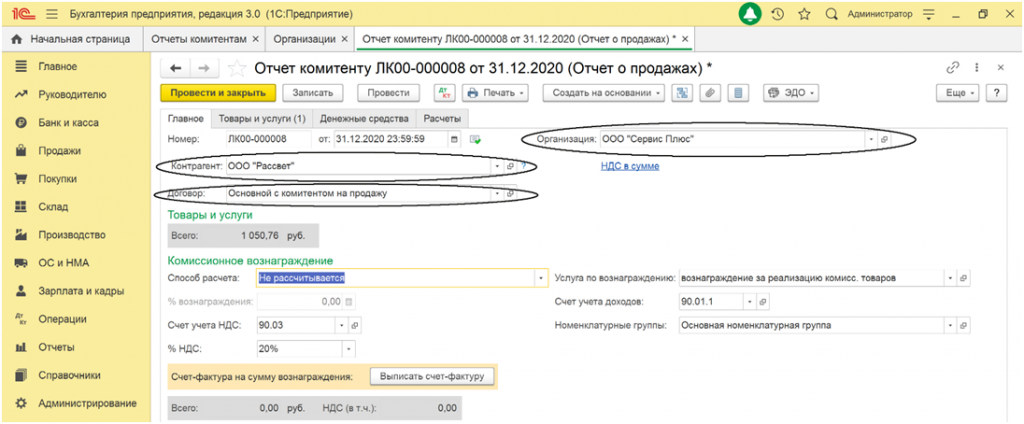The width and height of the screenshot is (1024, 424).
Task: Open the notifications bell icon
Action: (750, 14)
